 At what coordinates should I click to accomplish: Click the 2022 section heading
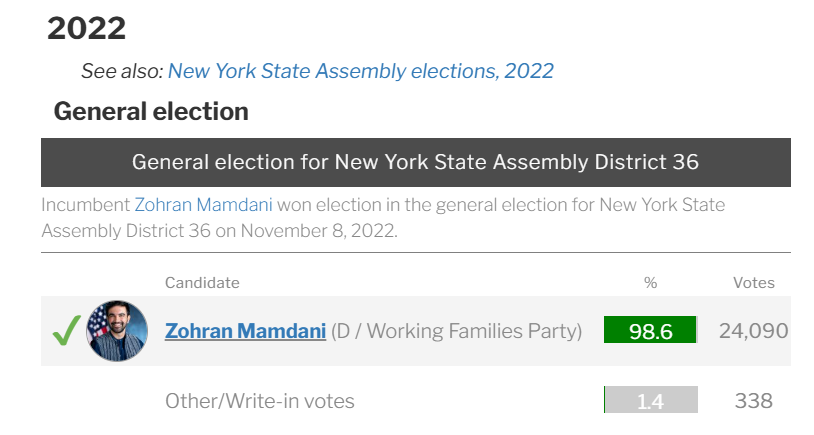click(87, 28)
